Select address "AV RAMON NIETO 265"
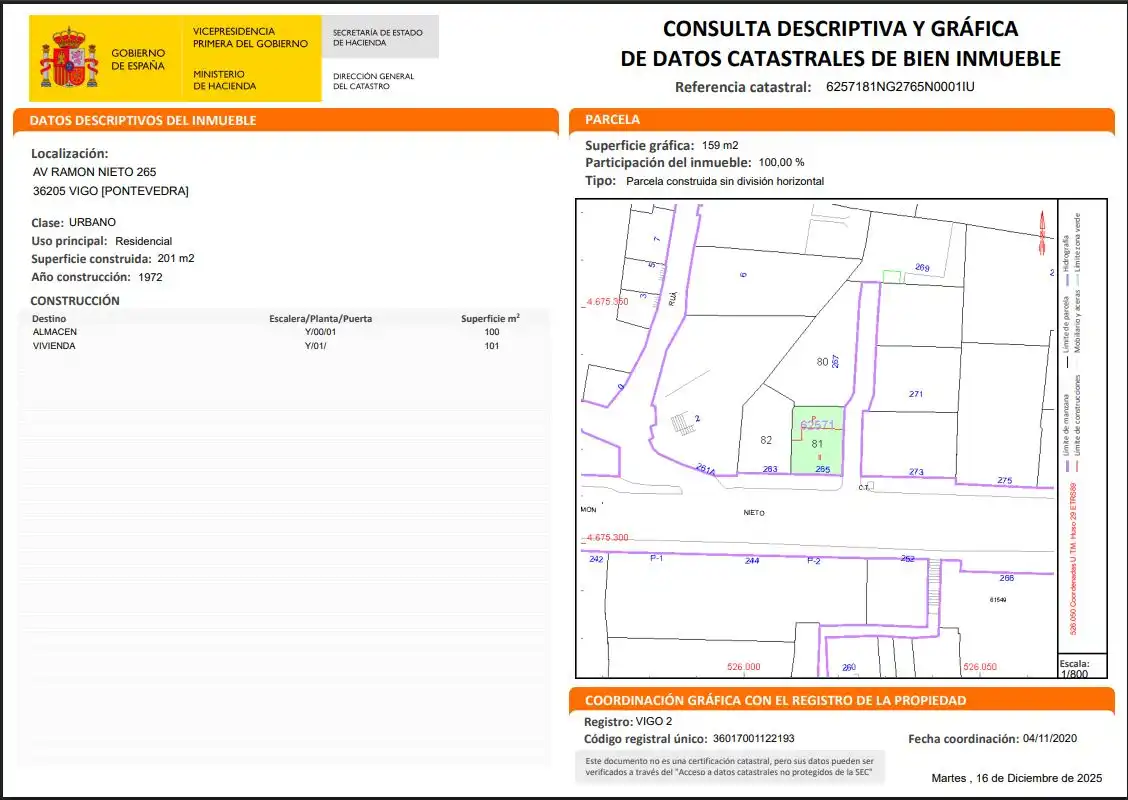This screenshot has width=1128, height=800. pos(94,172)
